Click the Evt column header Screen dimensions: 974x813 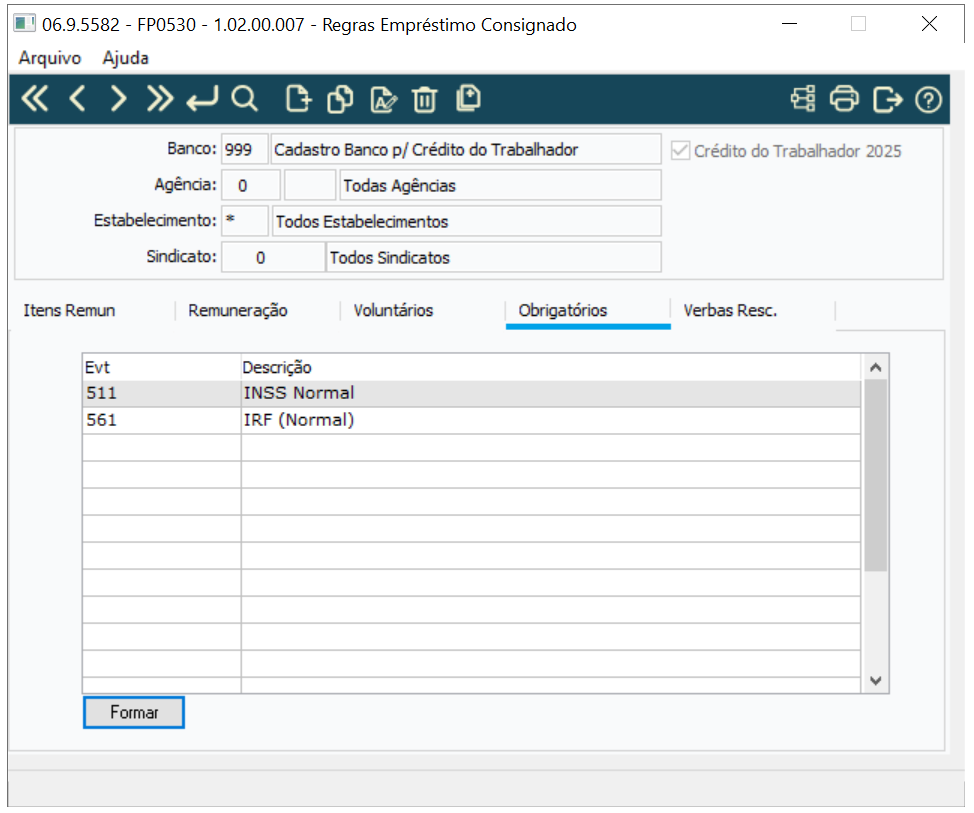click(162, 367)
